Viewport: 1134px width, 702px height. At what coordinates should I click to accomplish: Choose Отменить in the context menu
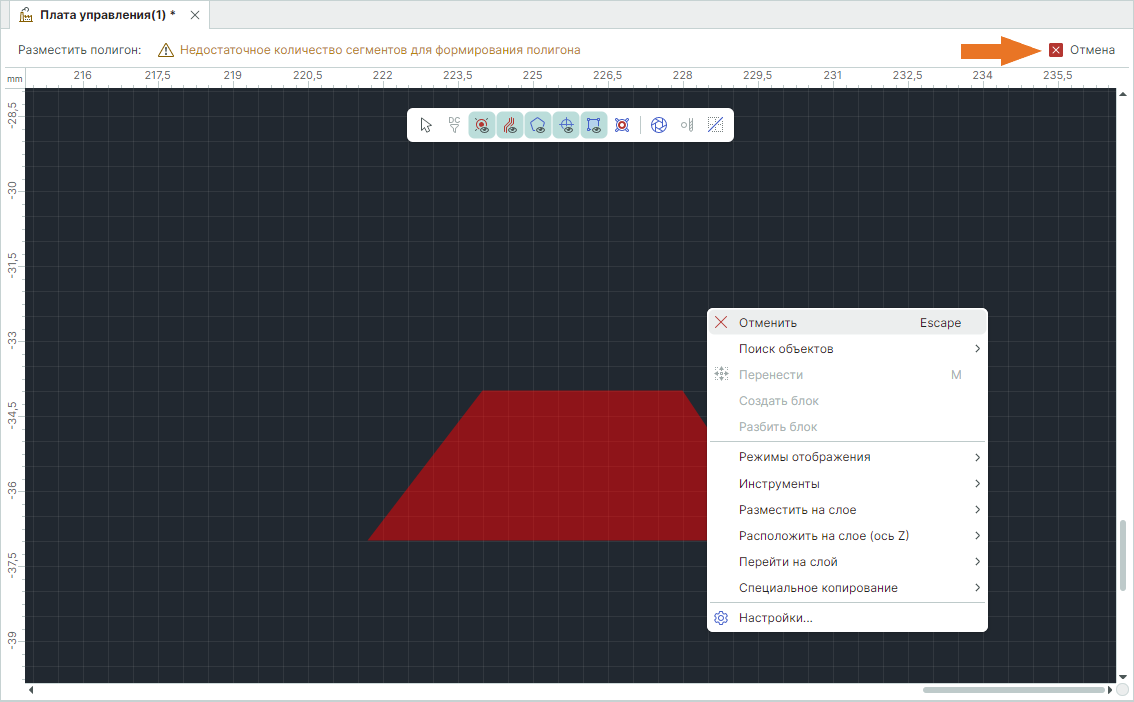click(x=768, y=323)
